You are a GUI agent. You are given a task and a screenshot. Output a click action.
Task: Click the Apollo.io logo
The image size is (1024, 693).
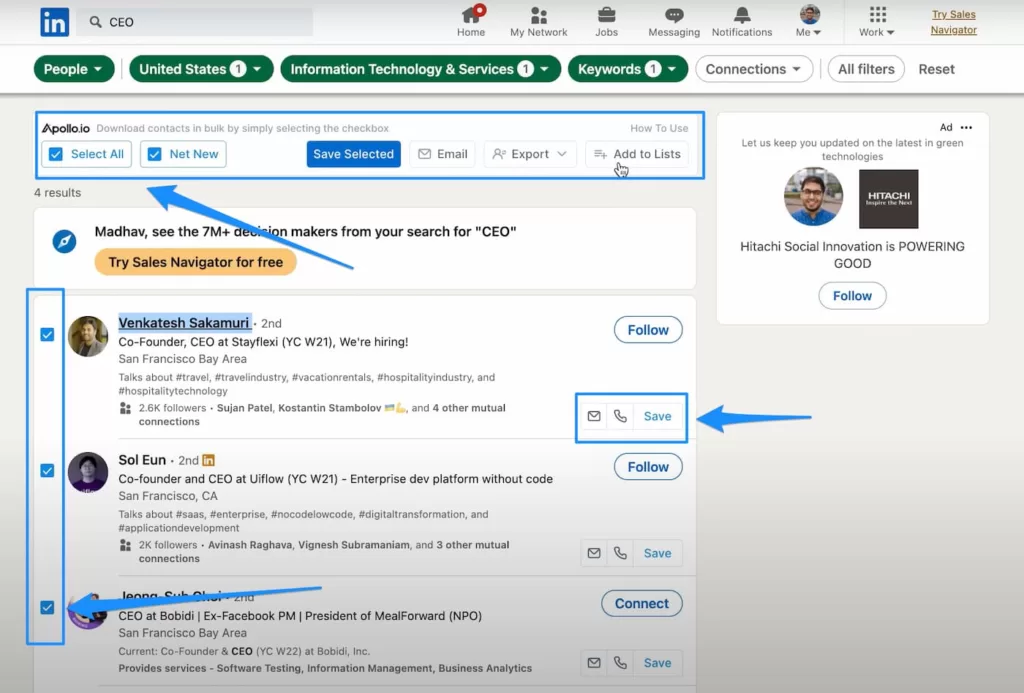pos(66,128)
